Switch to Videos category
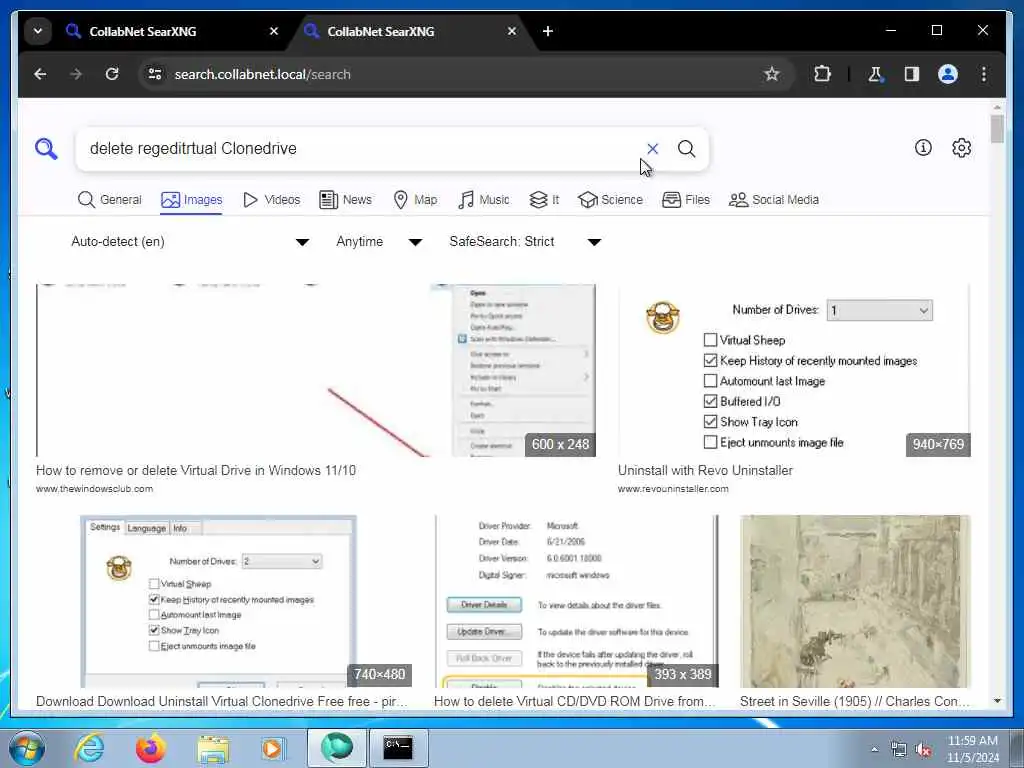This screenshot has width=1024, height=768. pos(271,200)
